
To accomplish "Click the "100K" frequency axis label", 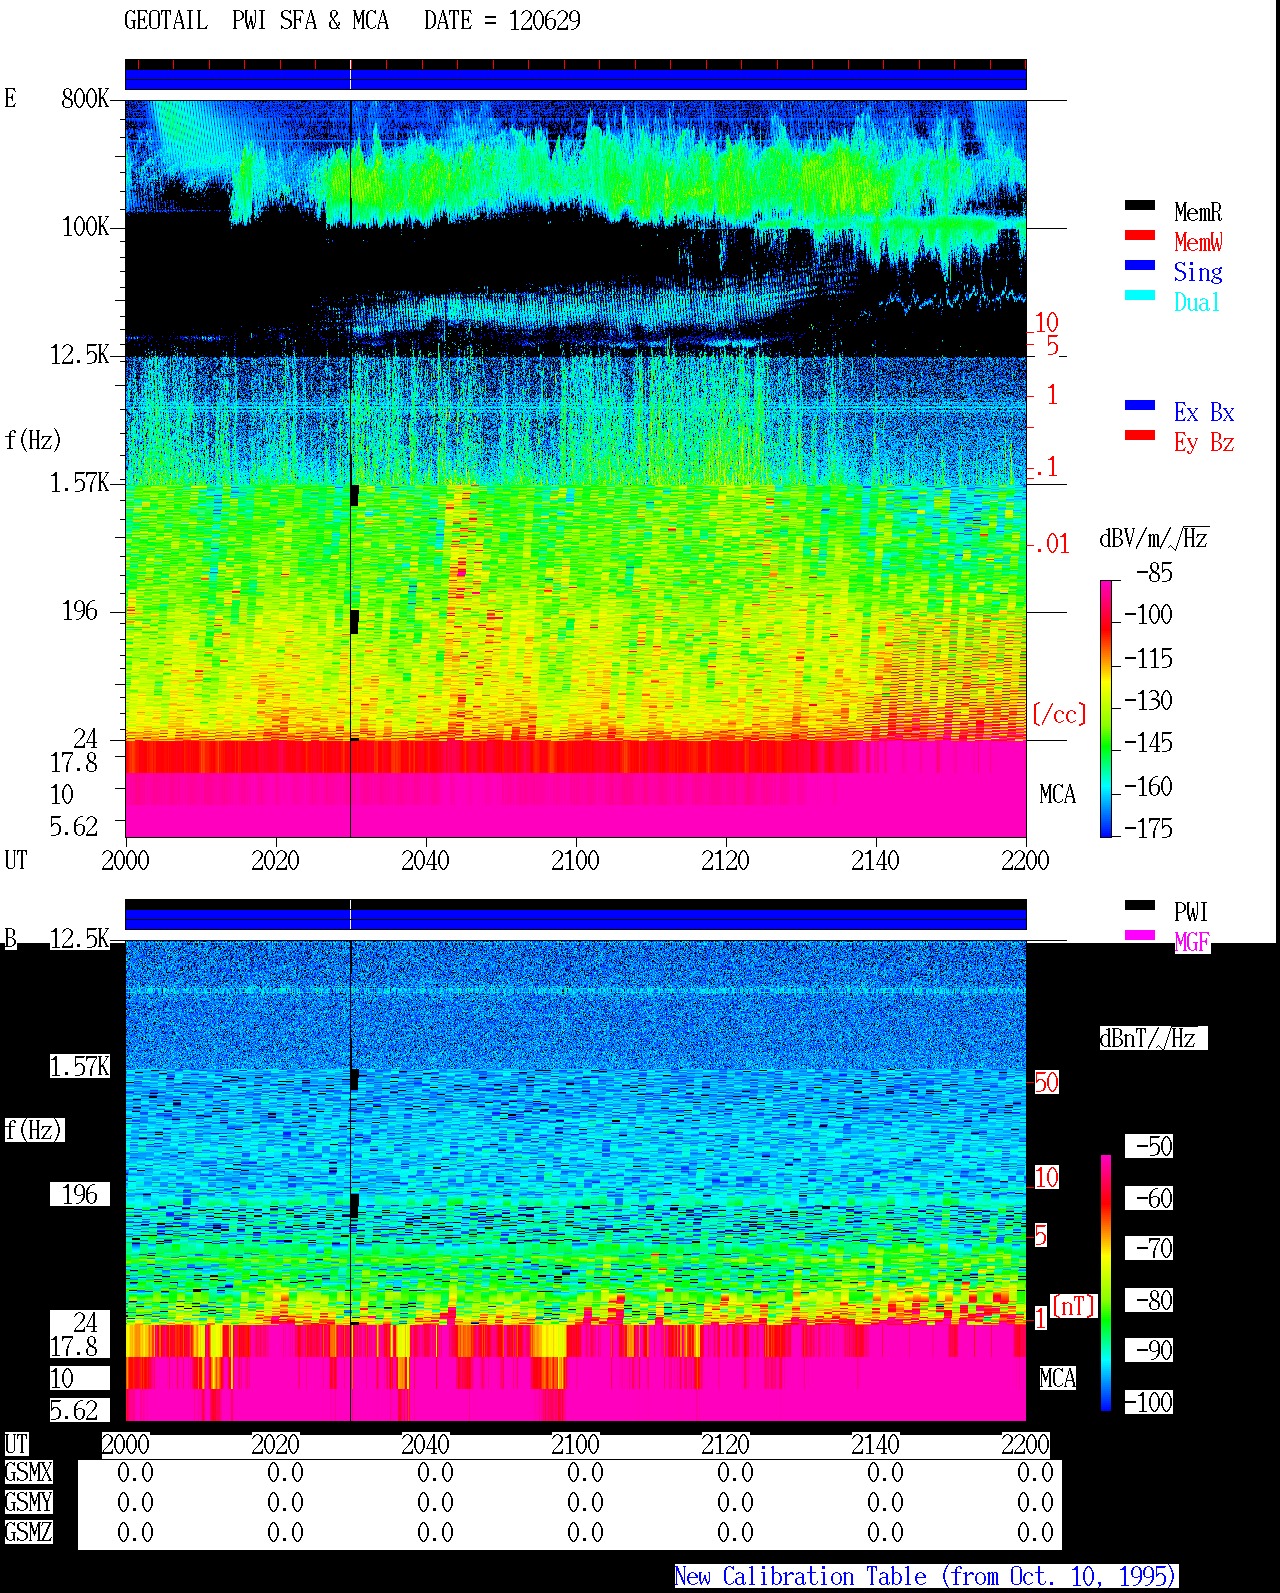I will click(x=85, y=227).
